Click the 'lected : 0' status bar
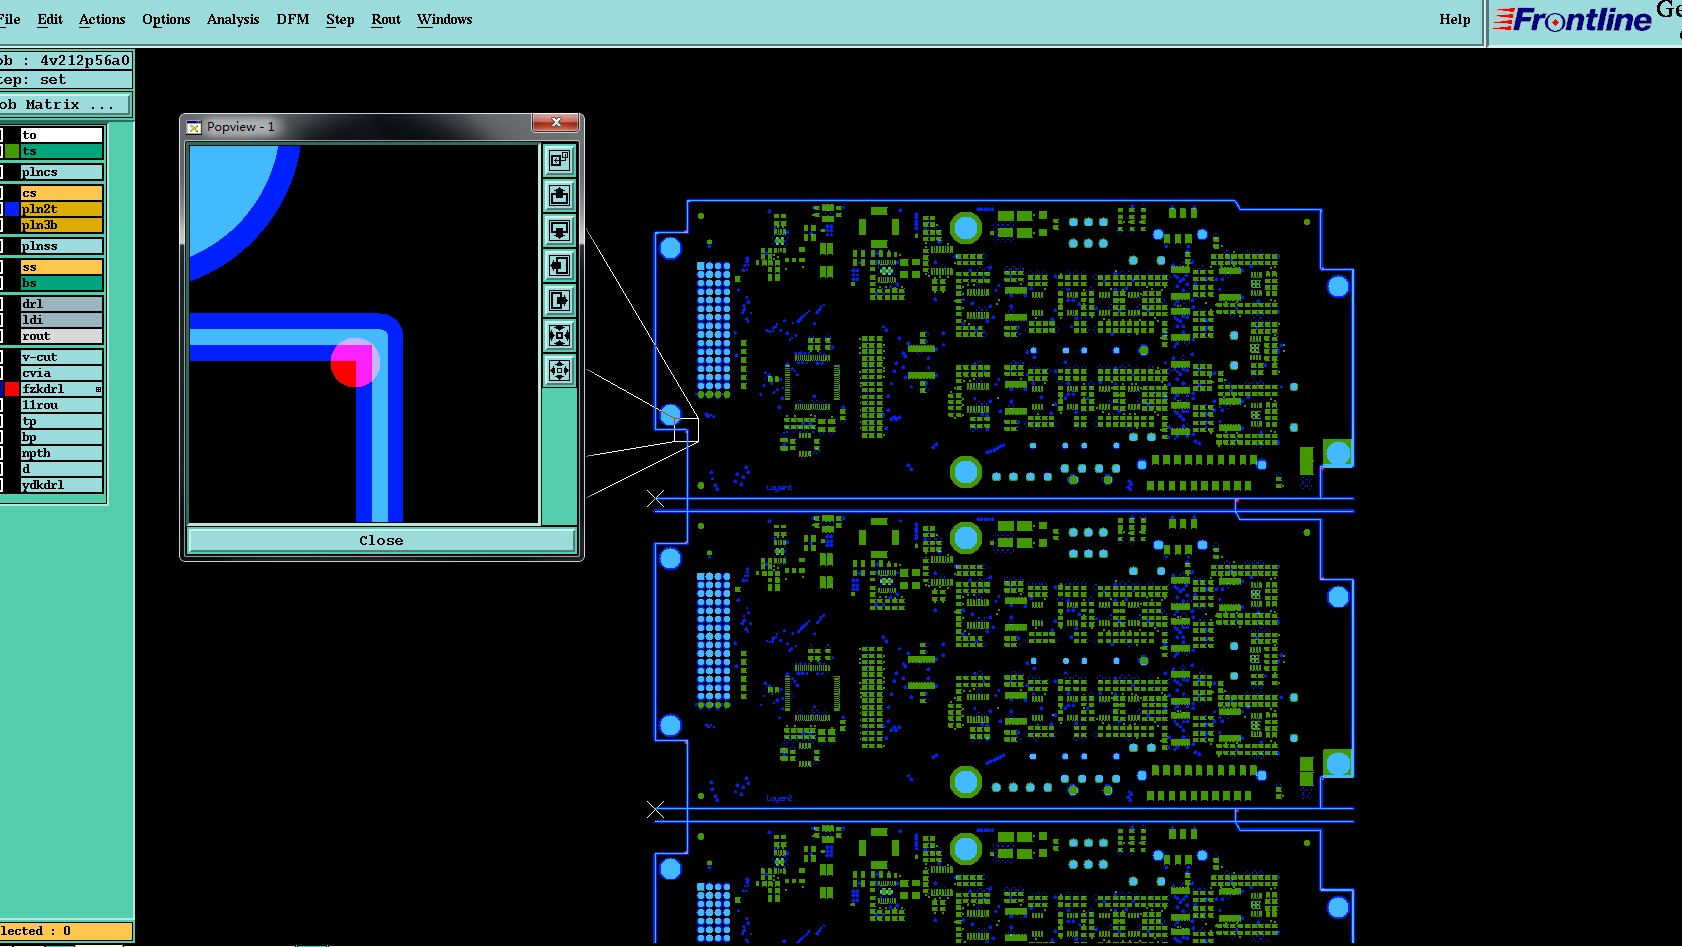 (x=66, y=931)
